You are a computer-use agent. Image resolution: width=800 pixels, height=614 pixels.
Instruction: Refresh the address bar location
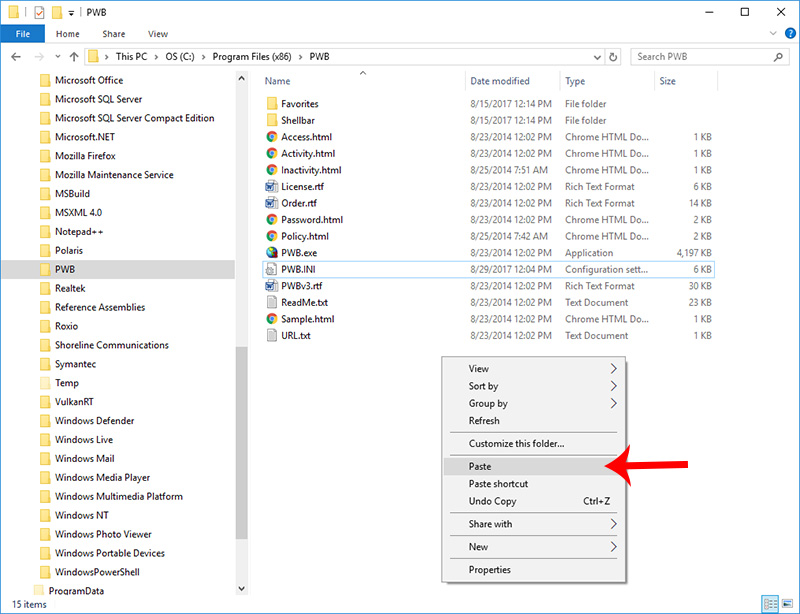click(x=613, y=57)
